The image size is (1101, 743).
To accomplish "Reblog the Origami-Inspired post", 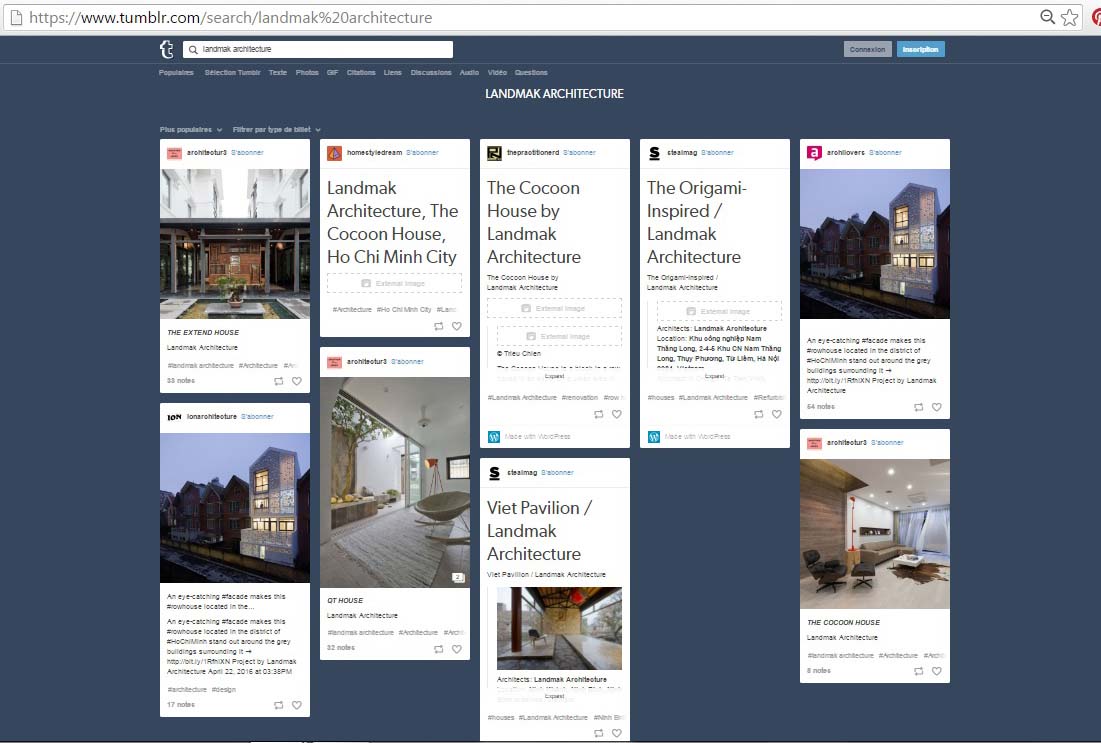I will [759, 414].
